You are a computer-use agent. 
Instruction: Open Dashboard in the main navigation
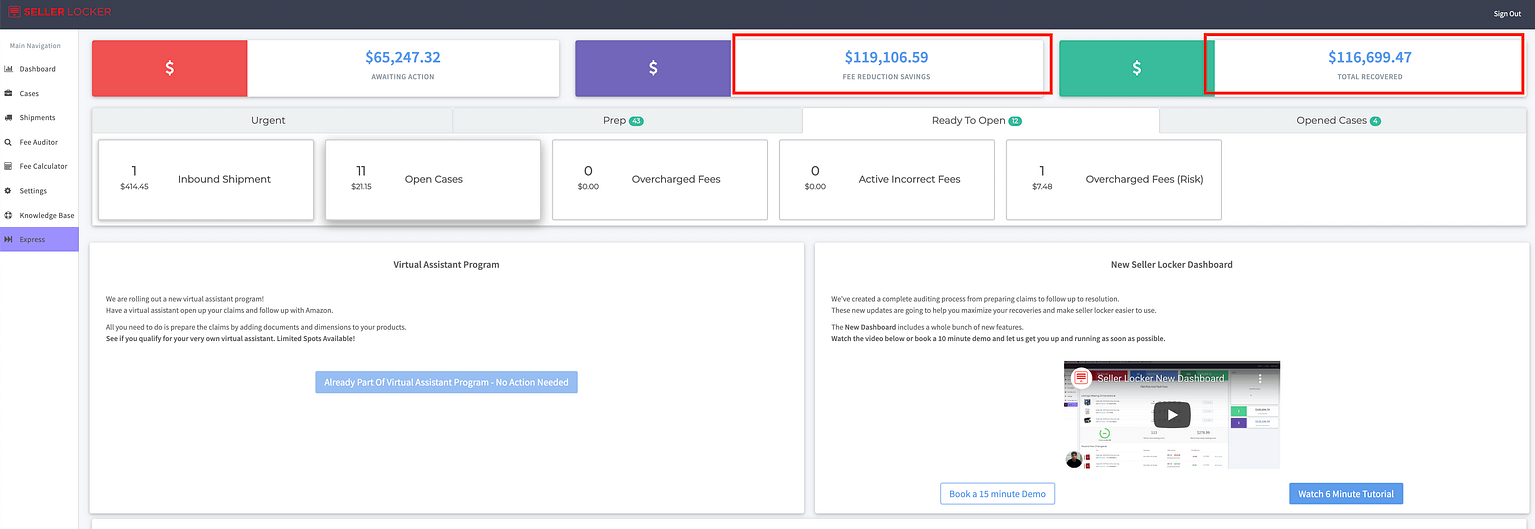(39, 69)
